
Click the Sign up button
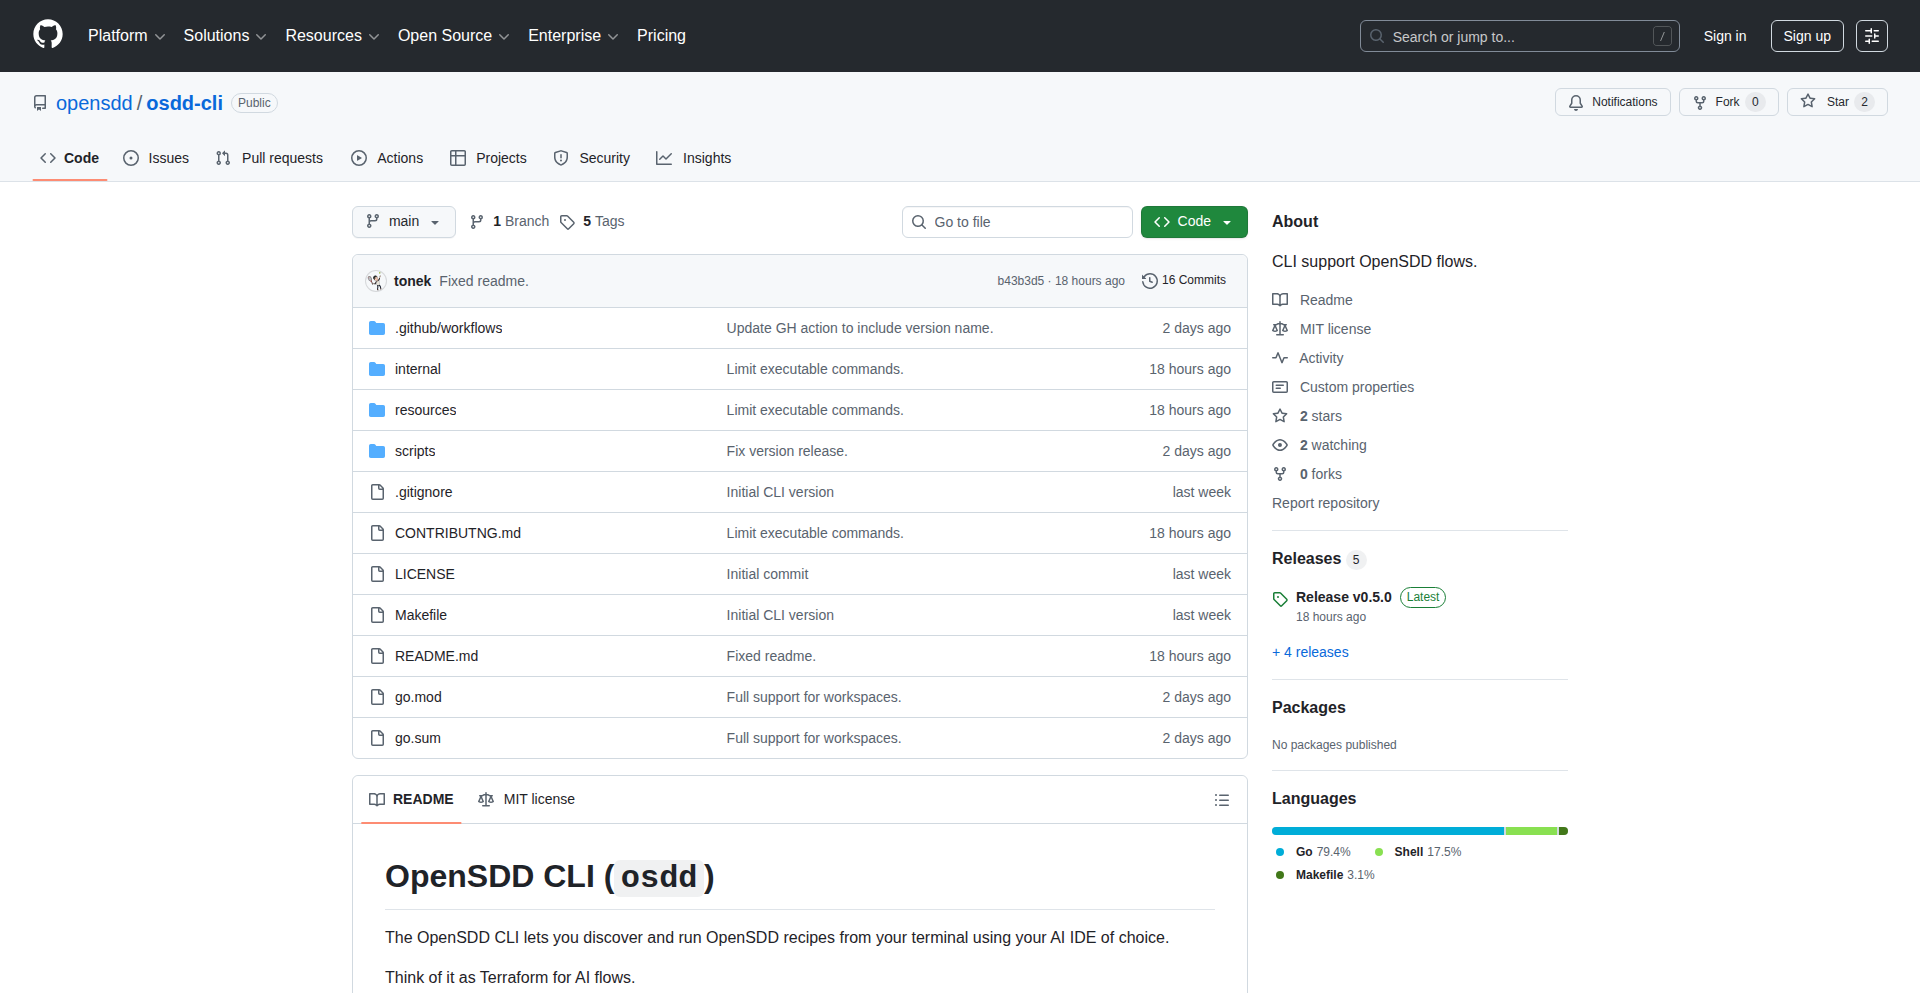(1806, 36)
